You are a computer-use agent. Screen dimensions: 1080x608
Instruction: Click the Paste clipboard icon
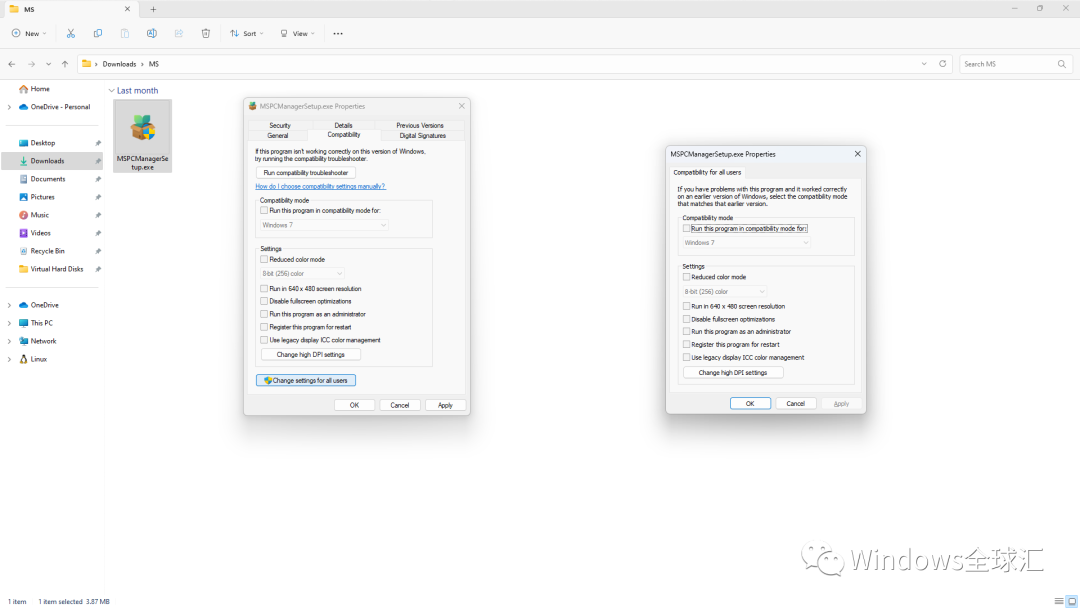click(125, 33)
